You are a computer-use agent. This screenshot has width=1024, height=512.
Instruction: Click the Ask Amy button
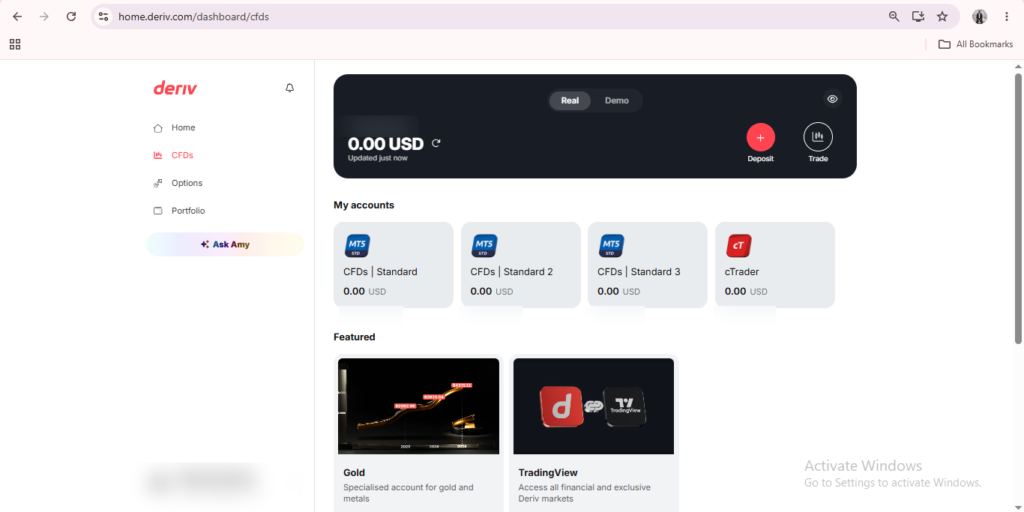(x=225, y=244)
